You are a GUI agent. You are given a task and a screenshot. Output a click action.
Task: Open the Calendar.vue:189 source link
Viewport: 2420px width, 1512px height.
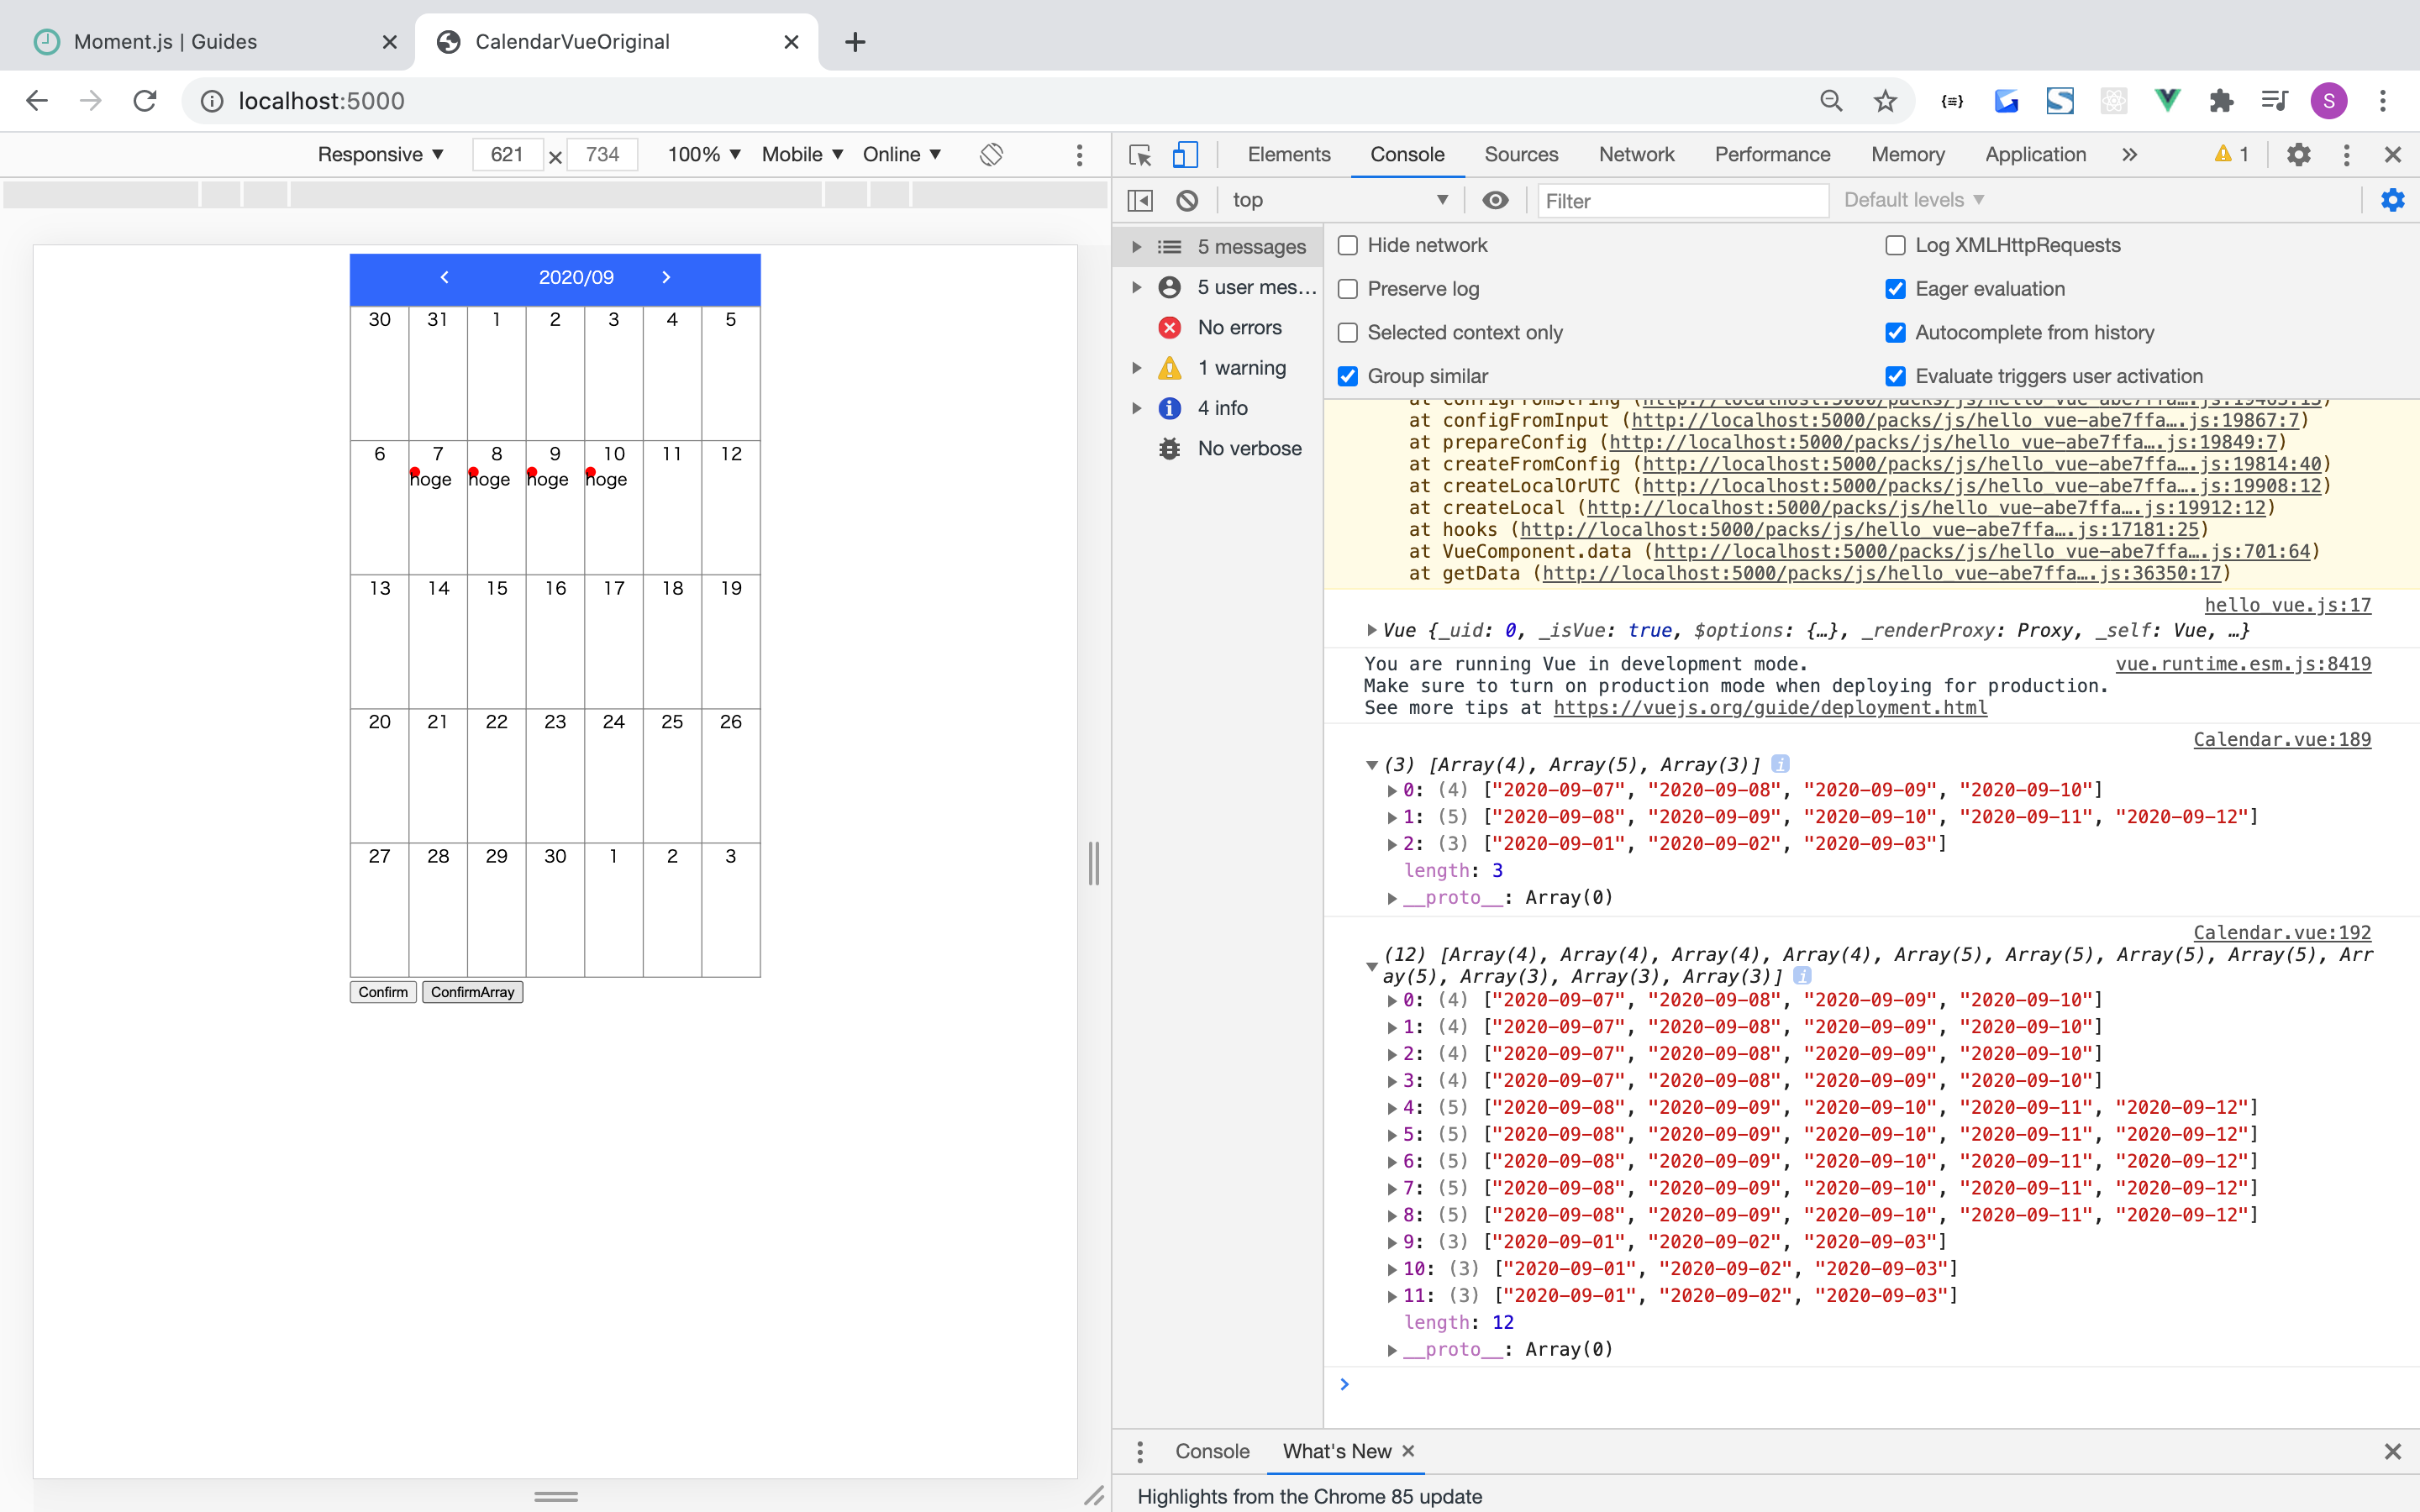coord(2282,739)
